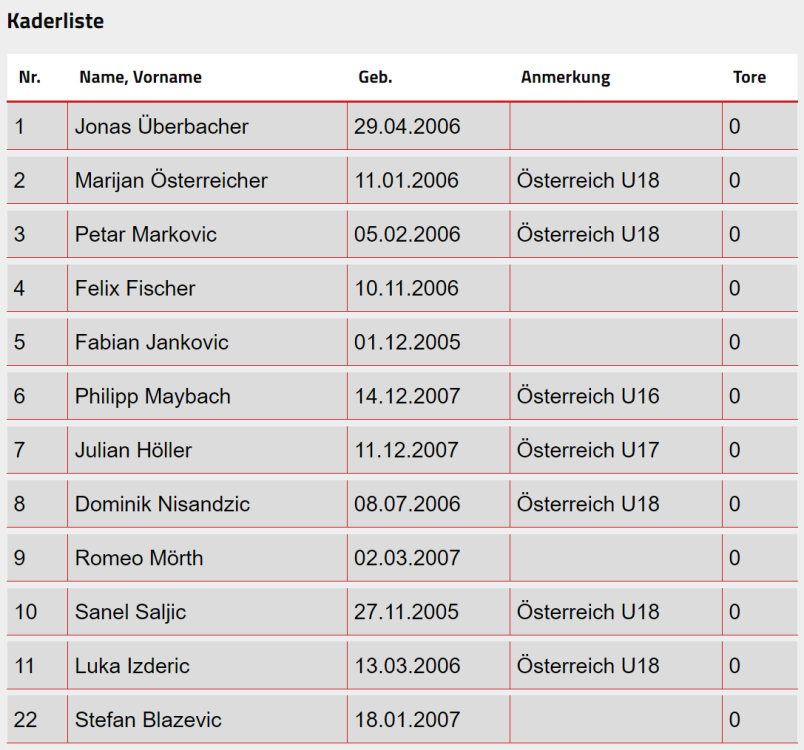The height and width of the screenshot is (750, 804).
Task: Click the Kaderliste heading
Action: (x=55, y=21)
